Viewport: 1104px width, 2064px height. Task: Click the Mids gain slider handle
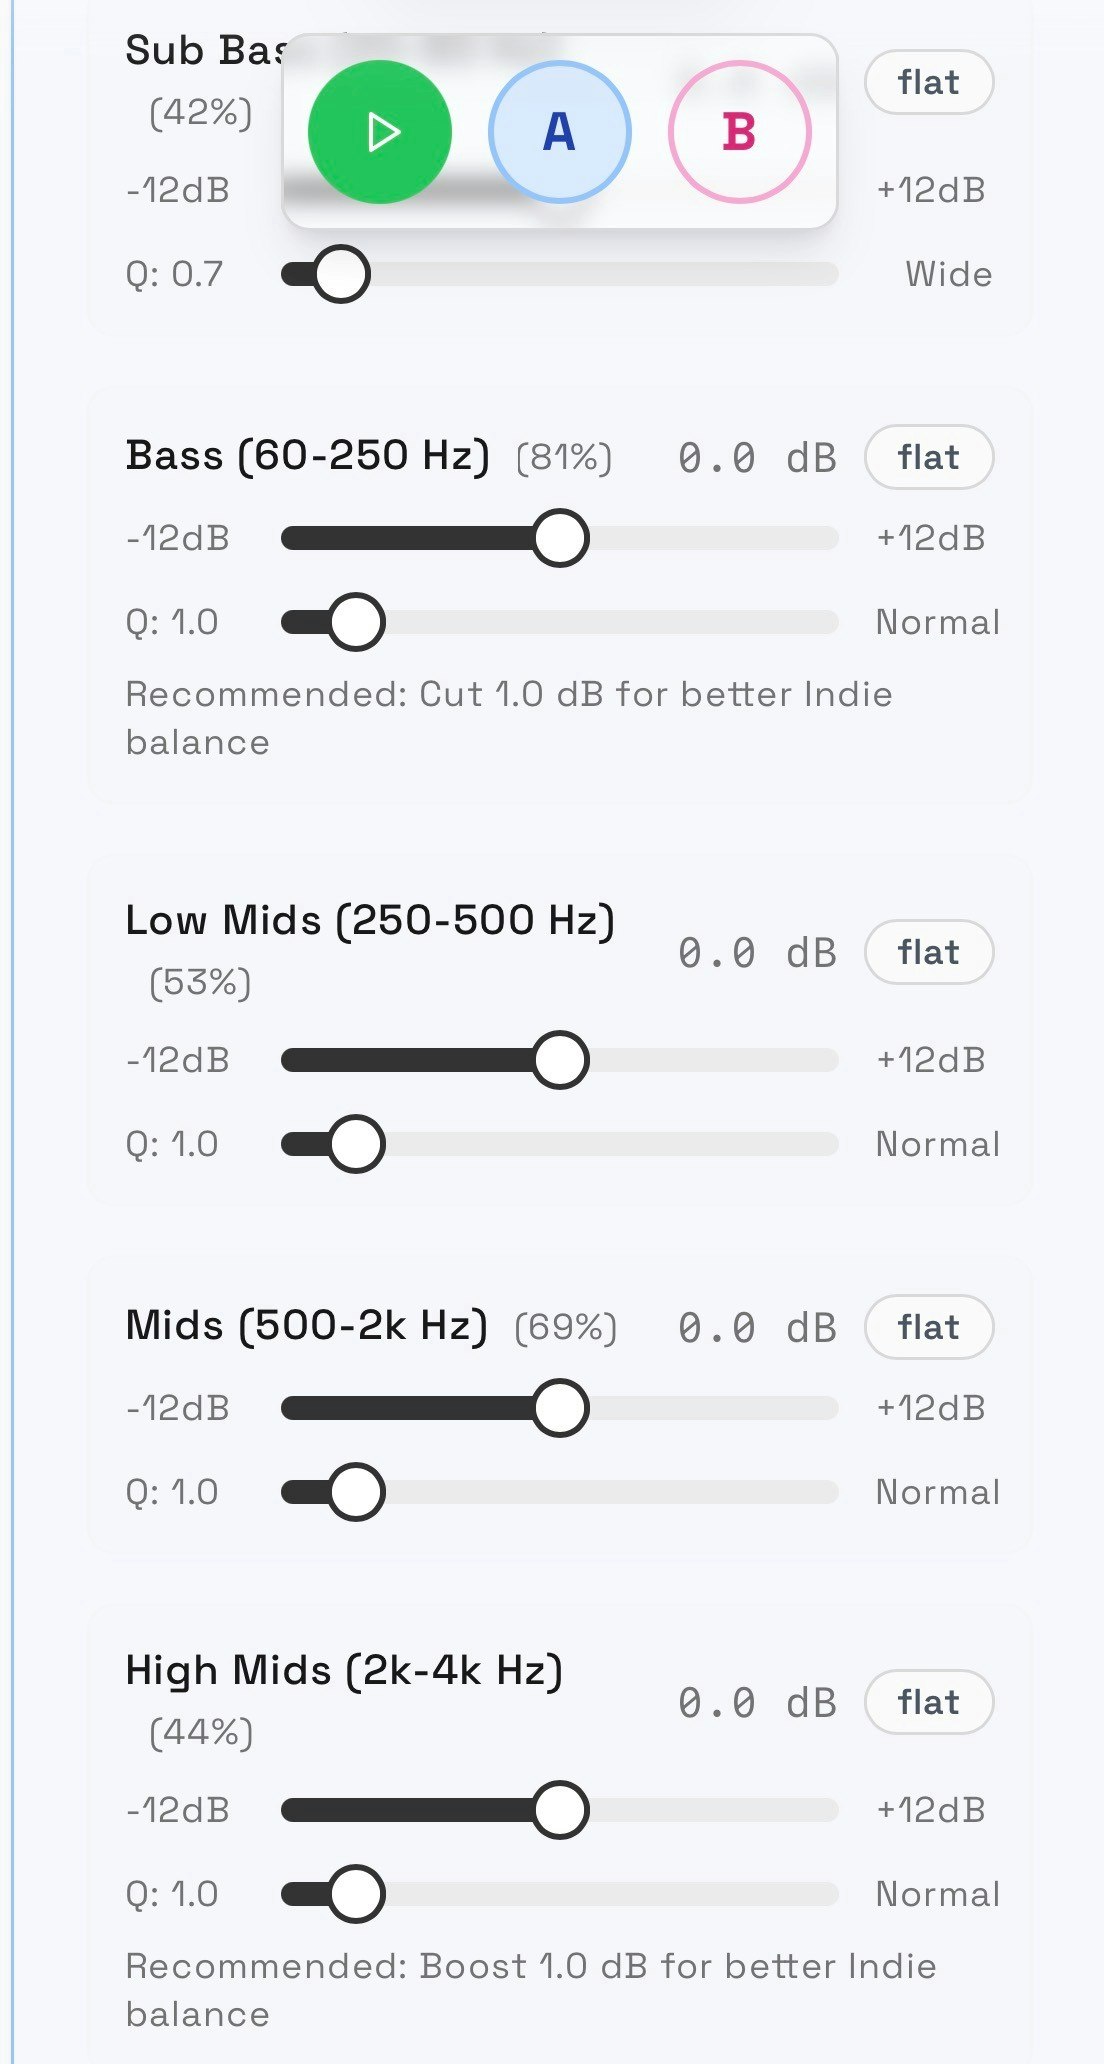click(x=560, y=1408)
